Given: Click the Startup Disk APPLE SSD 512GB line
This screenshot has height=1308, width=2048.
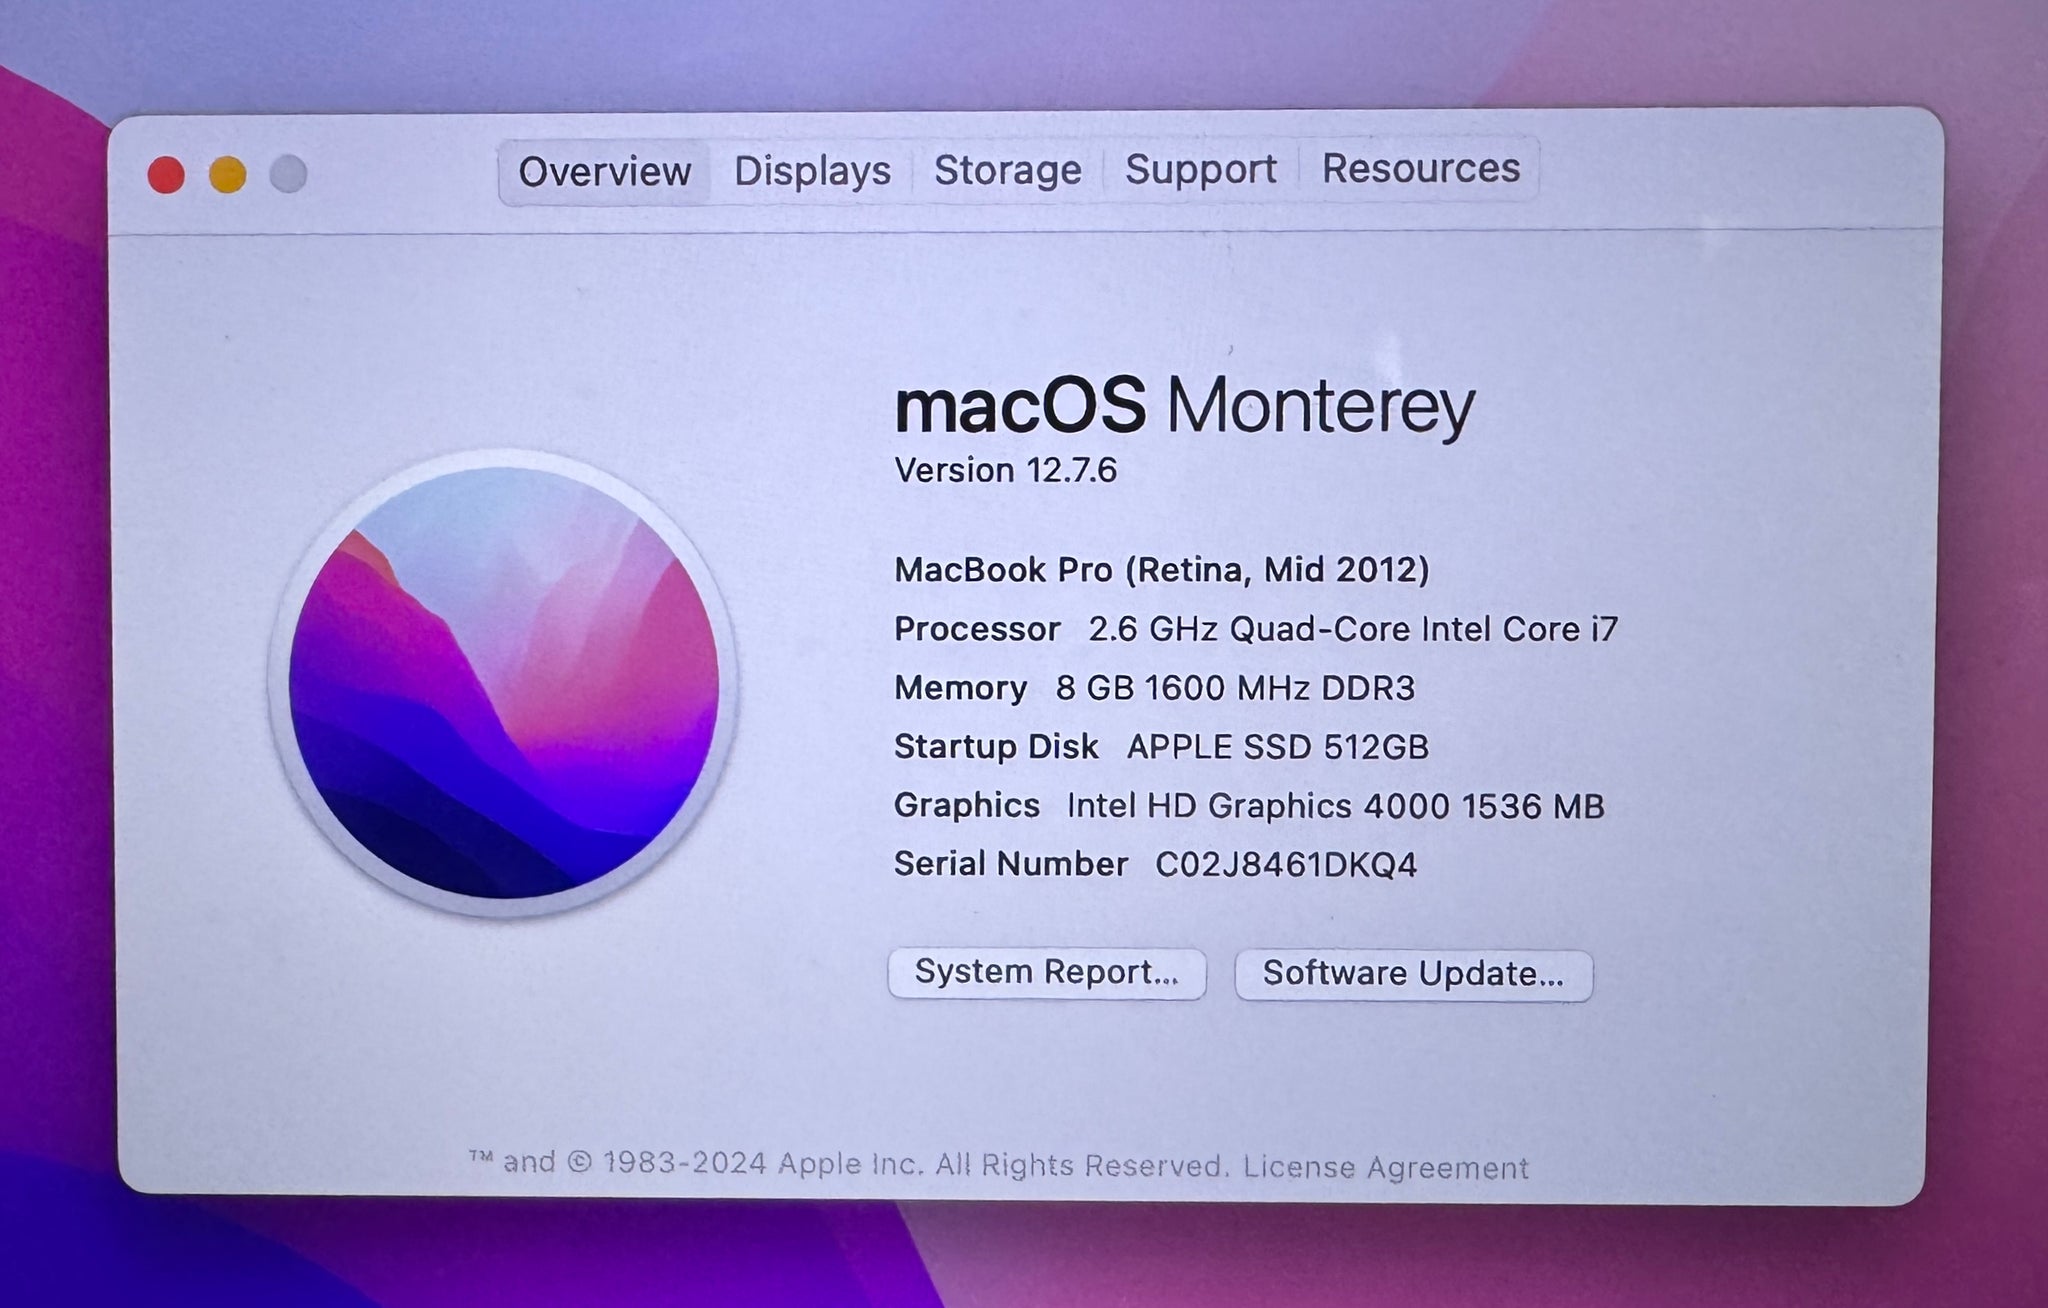Looking at the screenshot, I should coord(1162,747).
